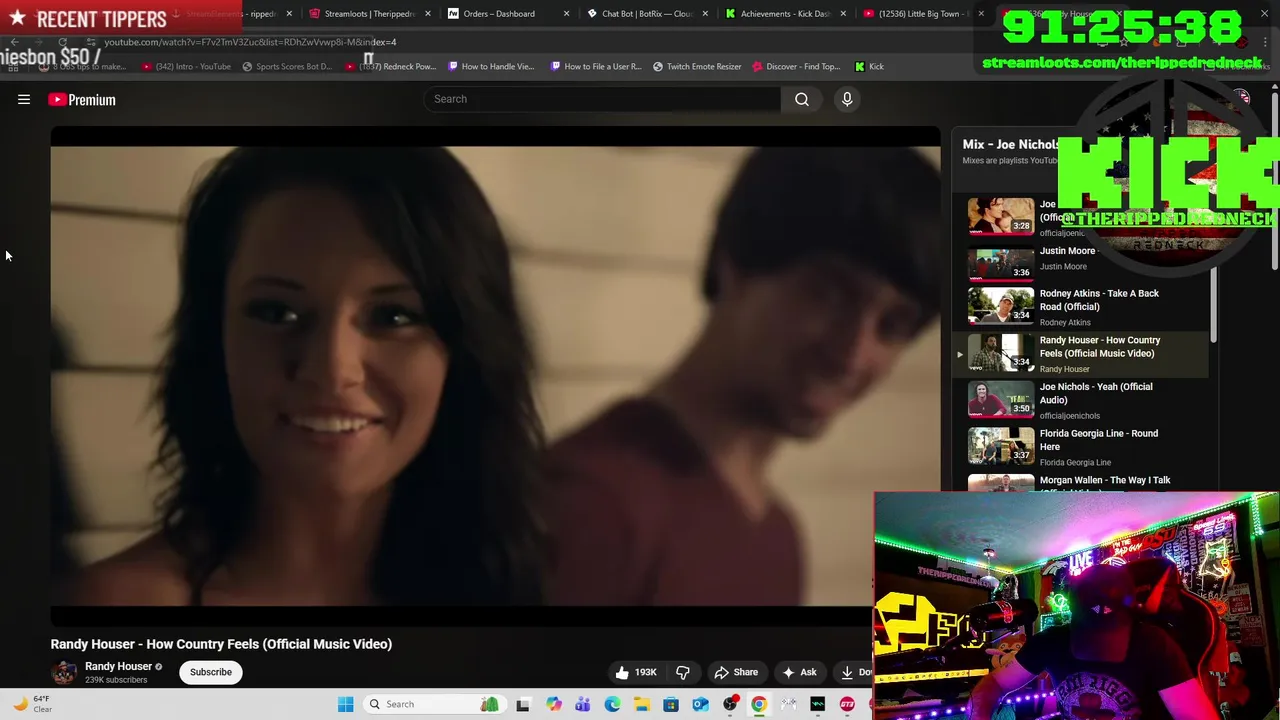Image resolution: width=1280 pixels, height=720 pixels.
Task: Open the weather widget showing 64°F
Action: (x=32, y=704)
